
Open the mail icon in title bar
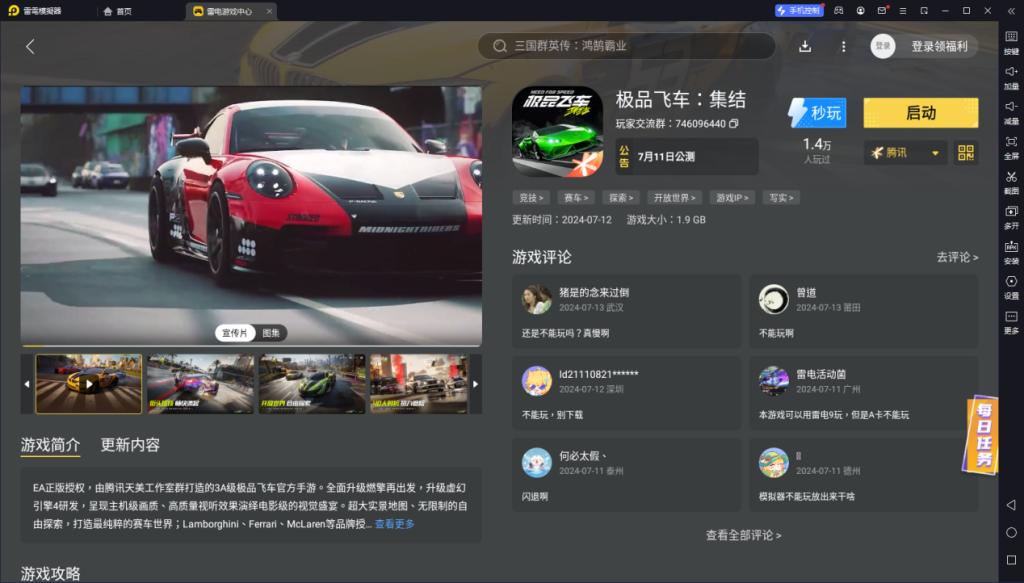tap(882, 10)
